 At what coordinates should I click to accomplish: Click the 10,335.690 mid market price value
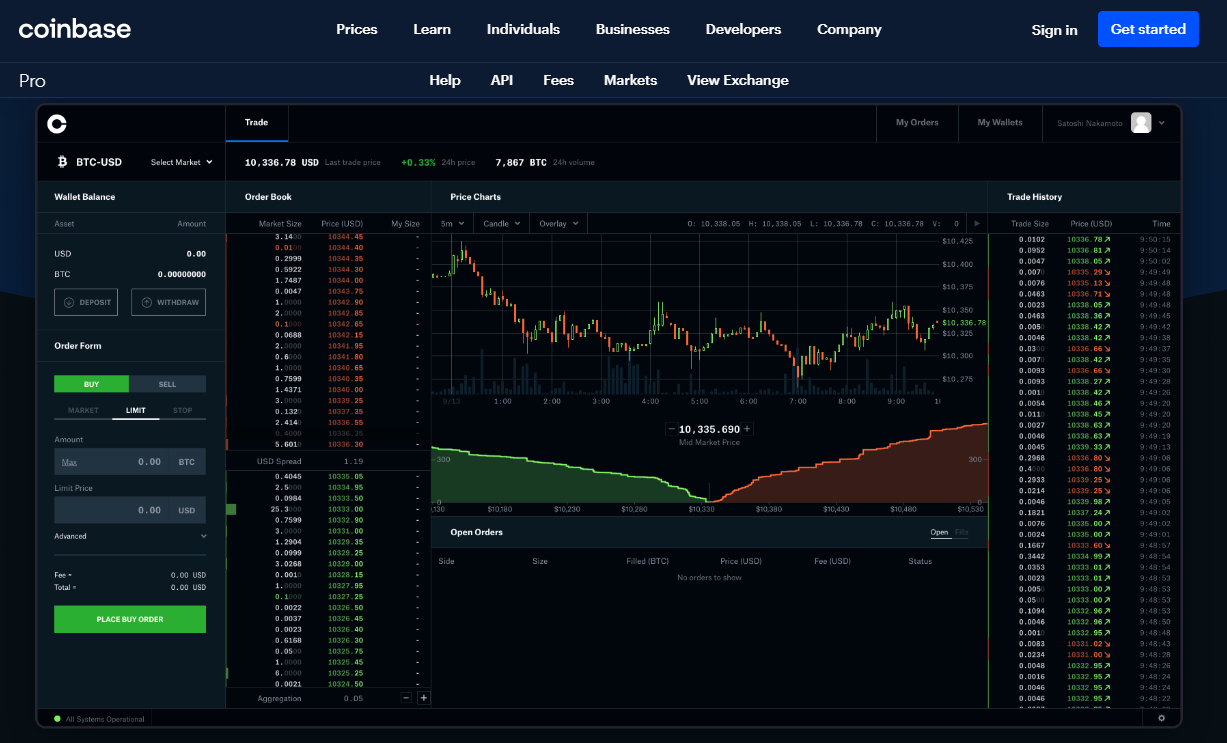click(x=709, y=429)
